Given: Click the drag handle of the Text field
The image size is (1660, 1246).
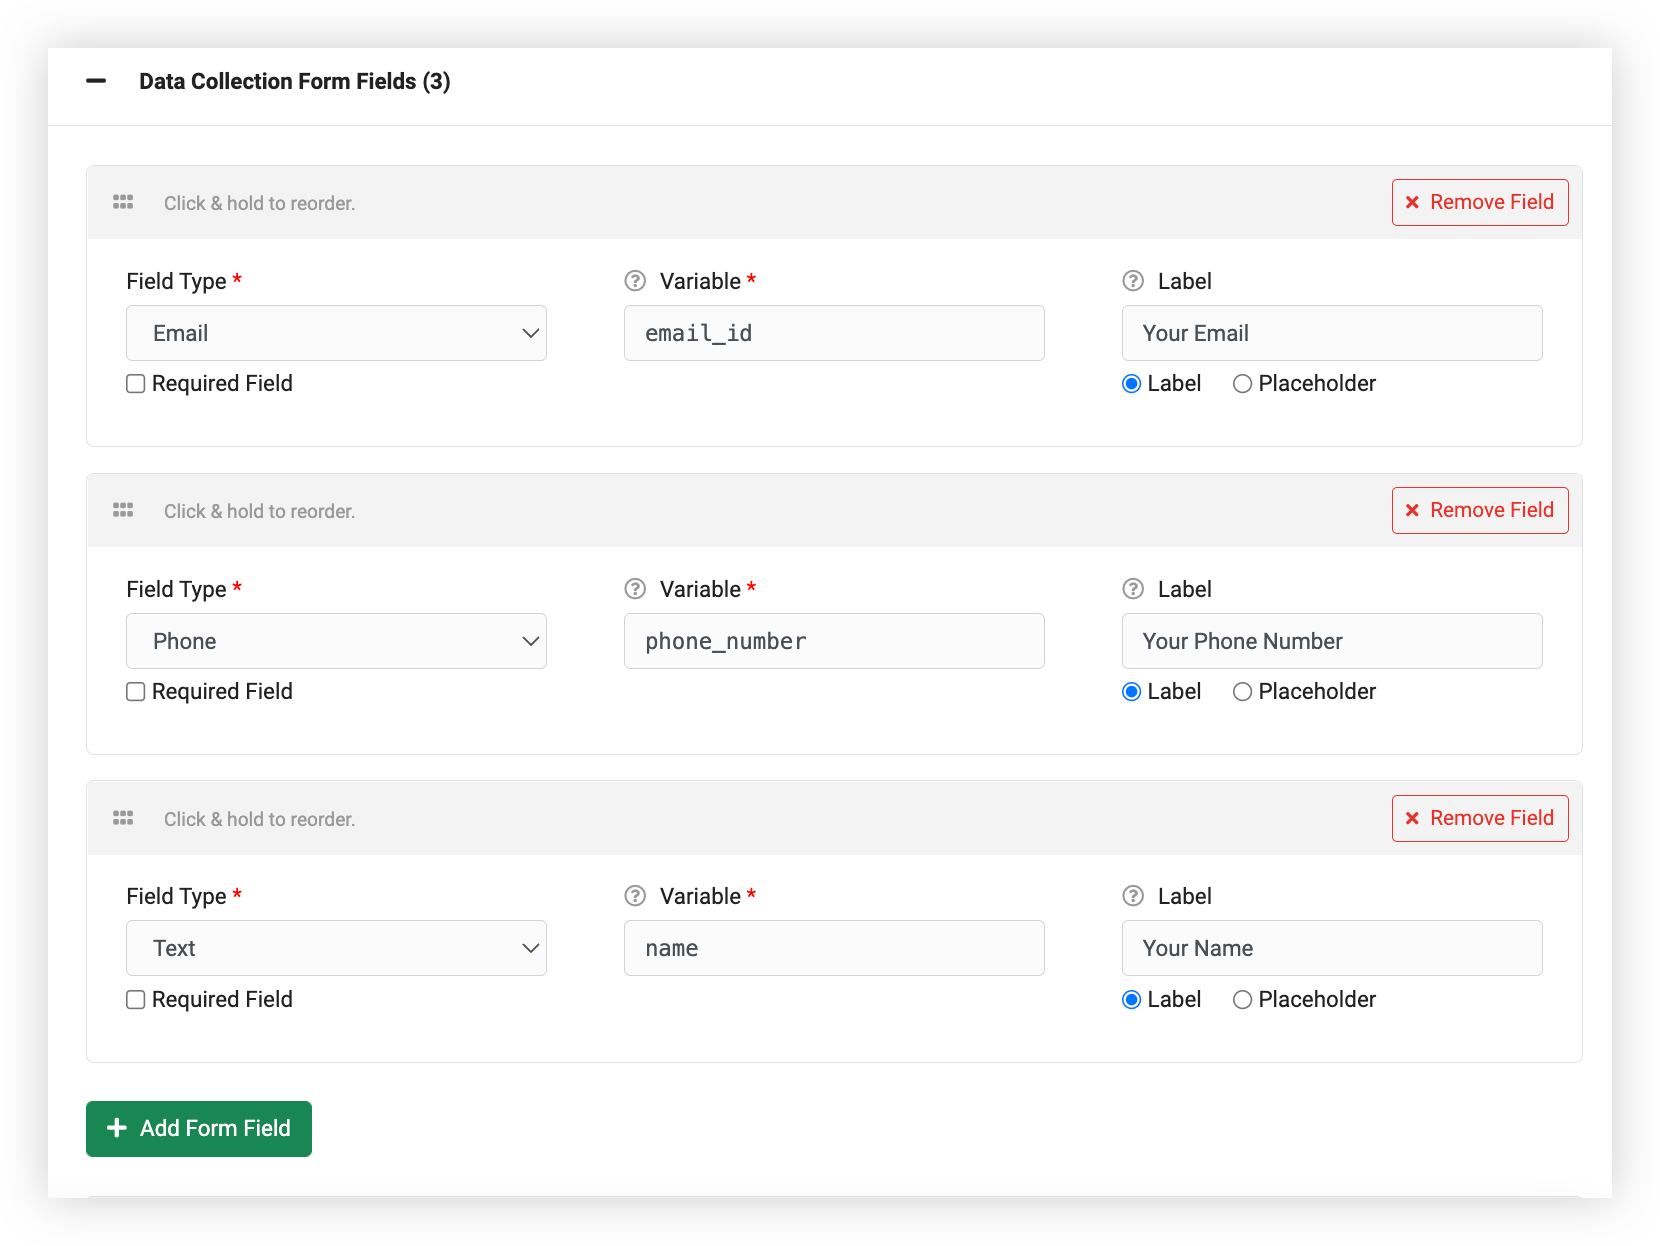Looking at the screenshot, I should pos(123,818).
